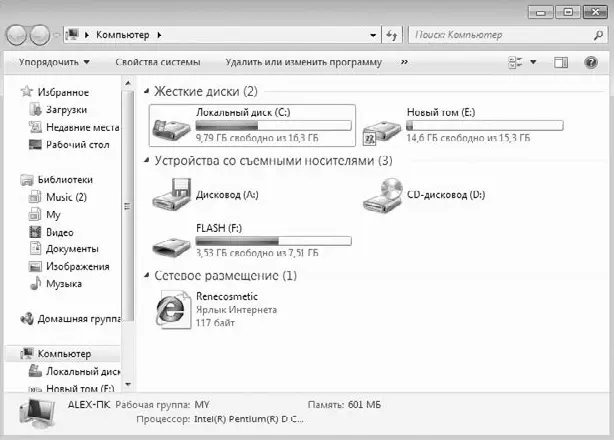Open the Упорядочить dropdown menu
The image size is (614, 440).
[x=54, y=62]
